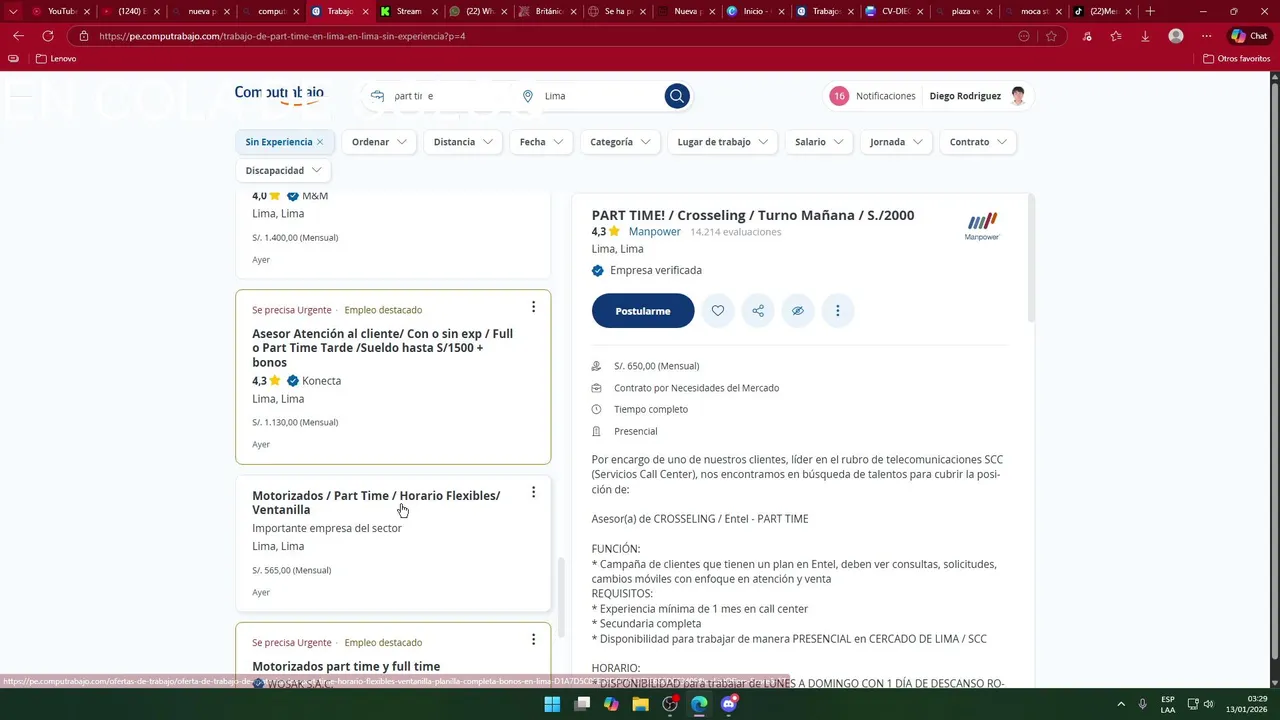Expand the Fecha filter
The height and width of the screenshot is (720, 1280).
542,142
